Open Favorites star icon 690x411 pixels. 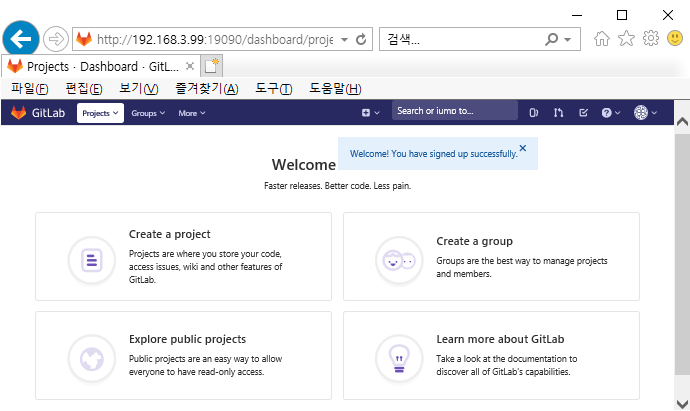click(x=626, y=39)
